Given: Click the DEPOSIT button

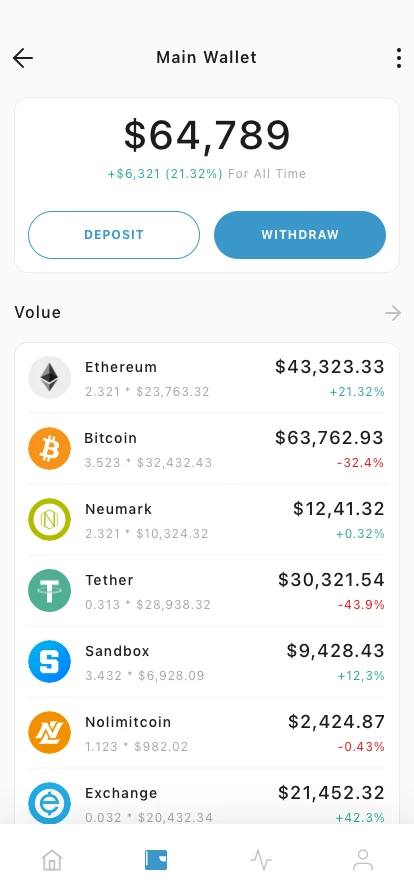Looking at the screenshot, I should (114, 235).
